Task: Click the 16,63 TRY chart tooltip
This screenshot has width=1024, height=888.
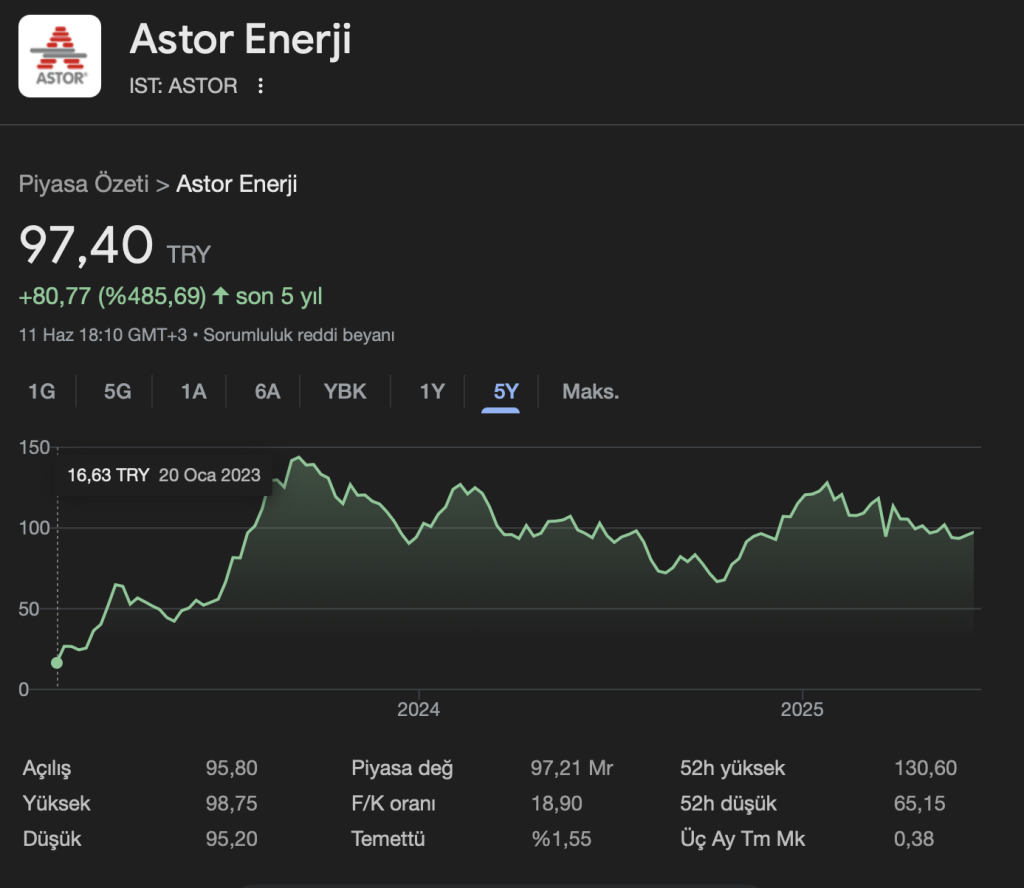Action: (164, 475)
